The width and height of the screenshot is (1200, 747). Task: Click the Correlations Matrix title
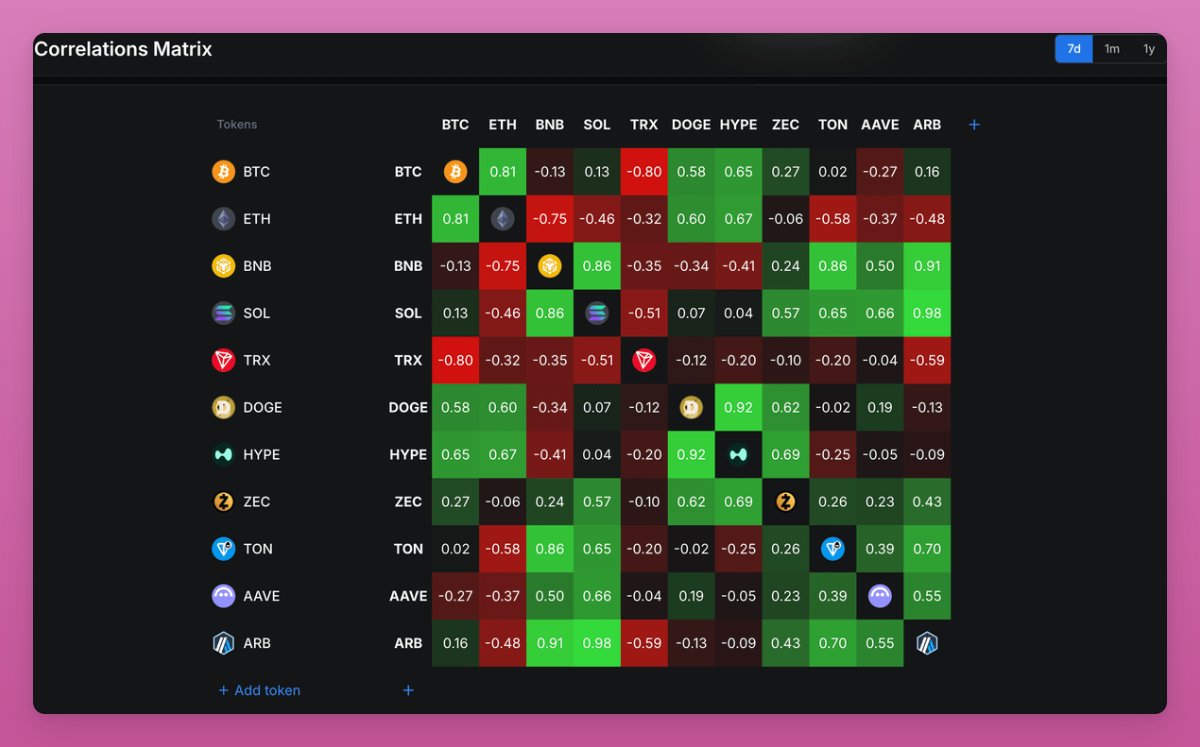pos(123,49)
